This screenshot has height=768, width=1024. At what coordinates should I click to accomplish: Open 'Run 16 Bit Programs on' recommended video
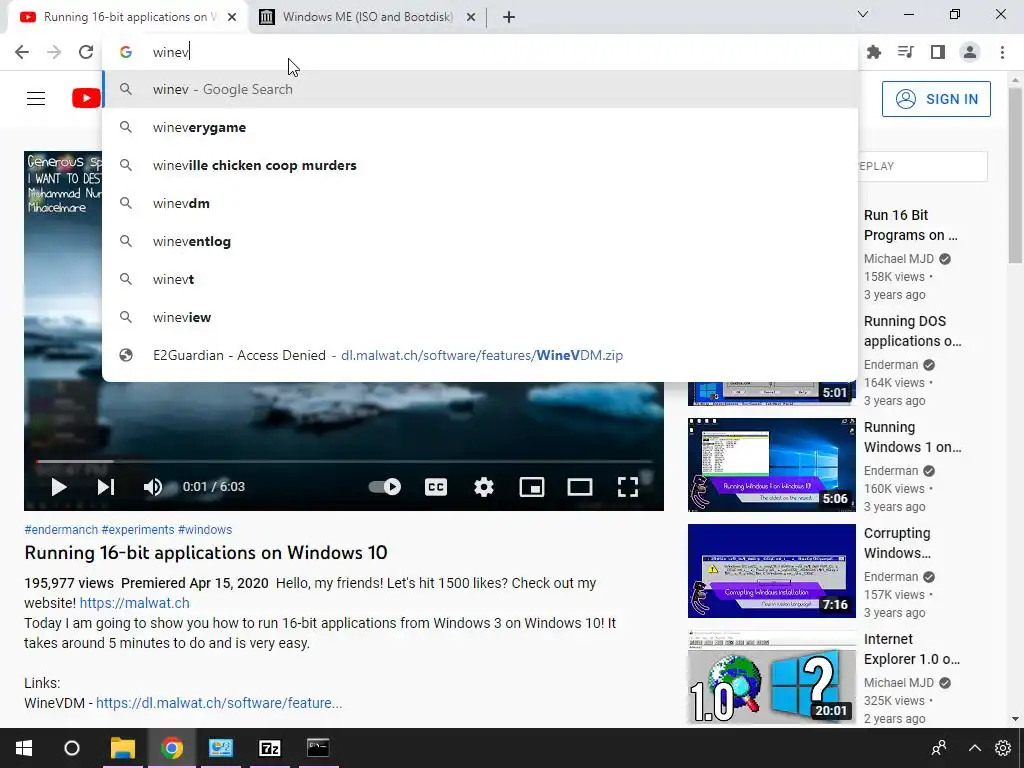pyautogui.click(x=910, y=225)
